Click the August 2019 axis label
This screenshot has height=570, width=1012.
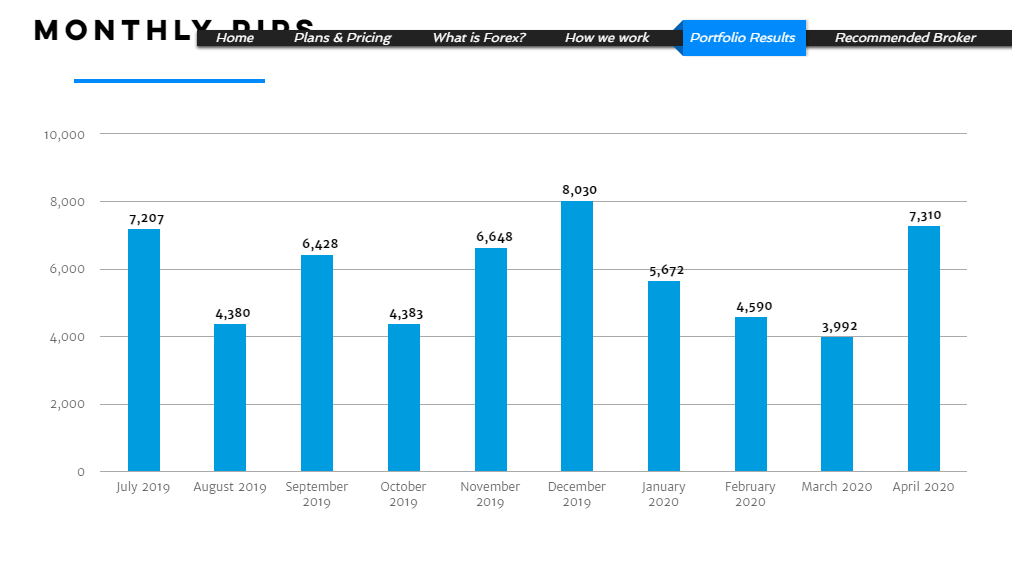tap(230, 487)
